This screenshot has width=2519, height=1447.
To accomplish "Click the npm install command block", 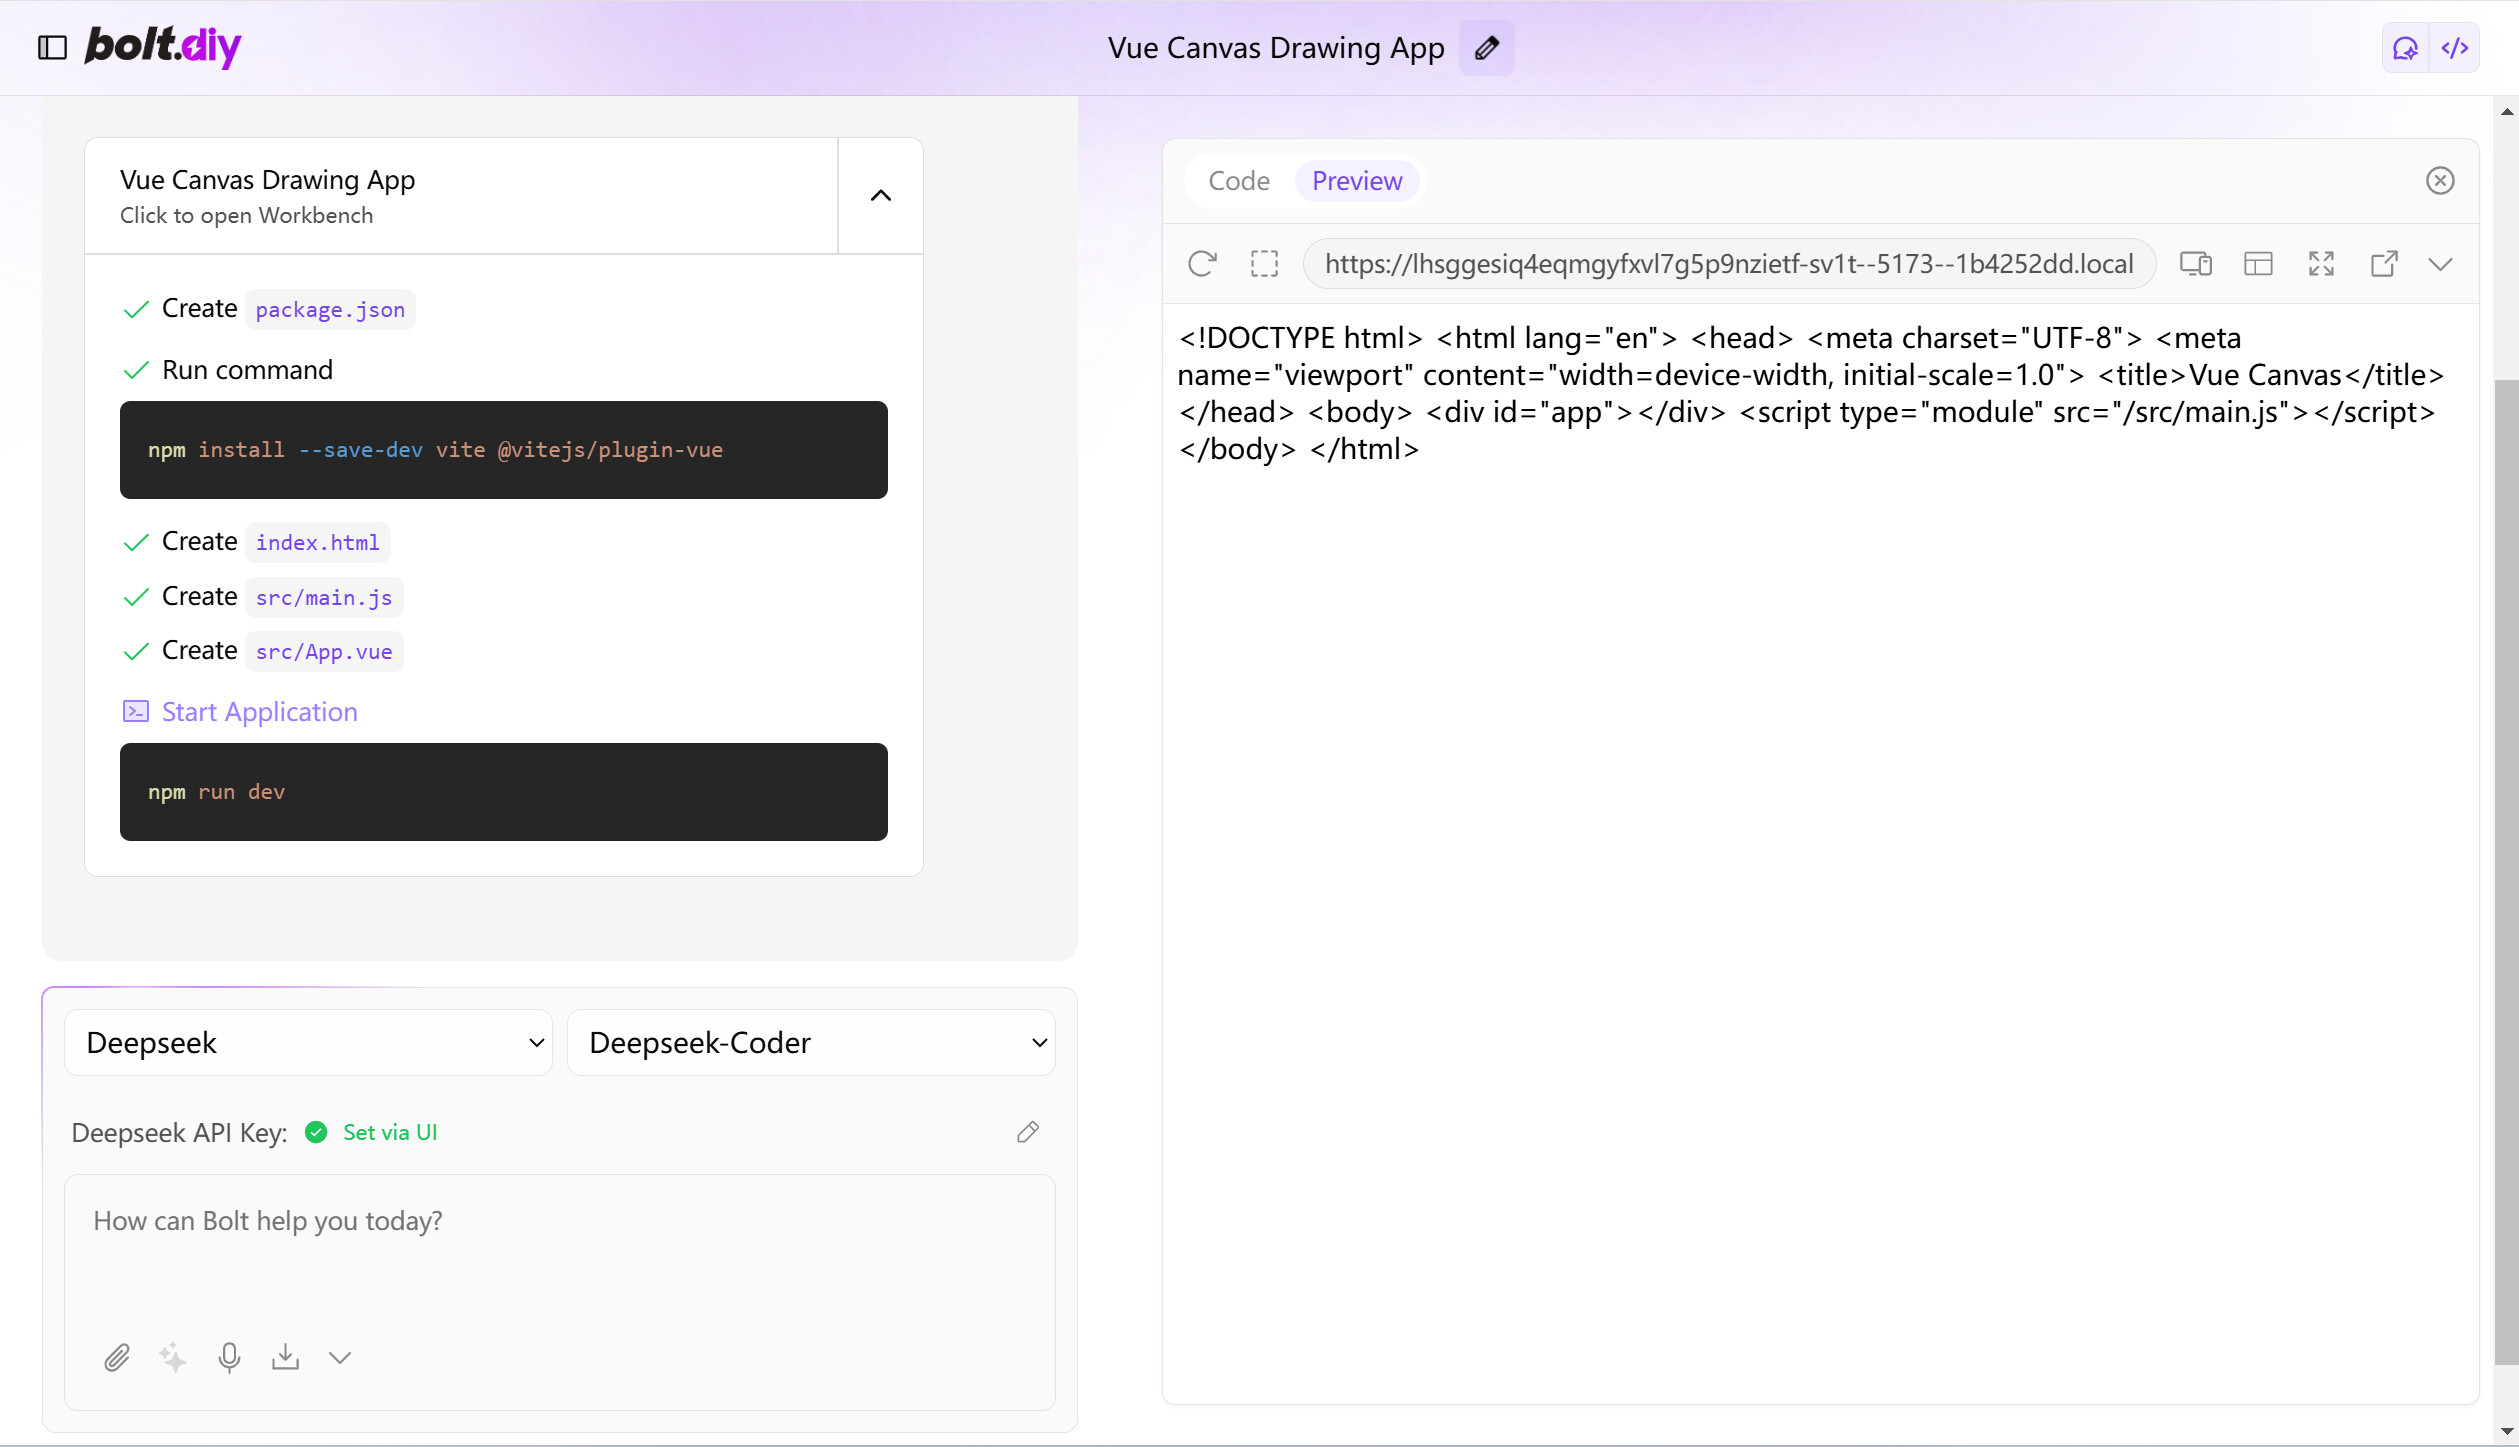I will [x=503, y=450].
